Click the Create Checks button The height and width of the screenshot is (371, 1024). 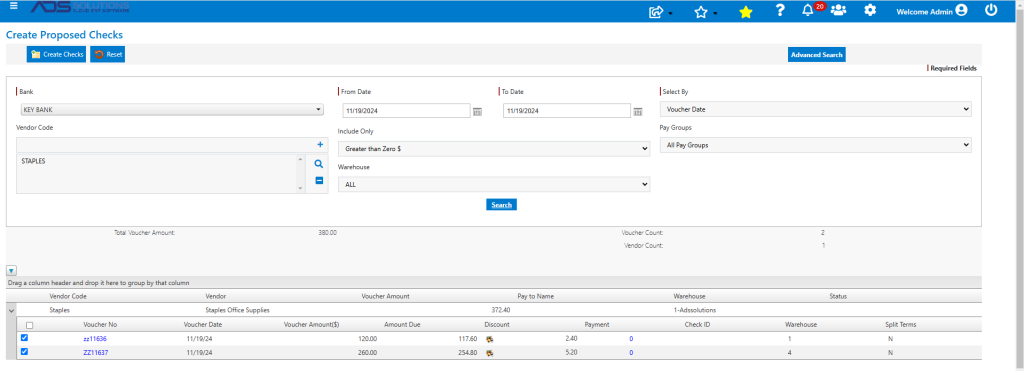(56, 54)
